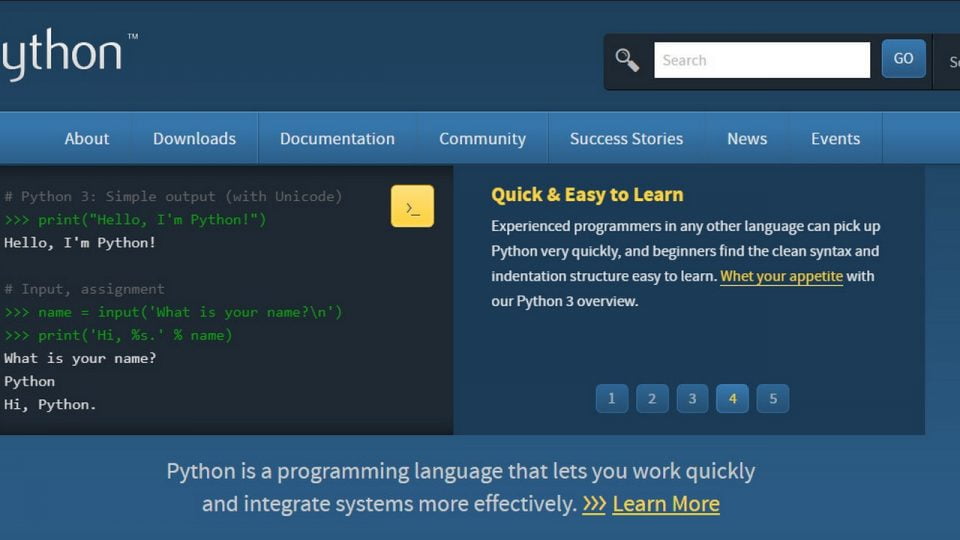Open the Community menu
960x540 pixels.
(x=482, y=139)
